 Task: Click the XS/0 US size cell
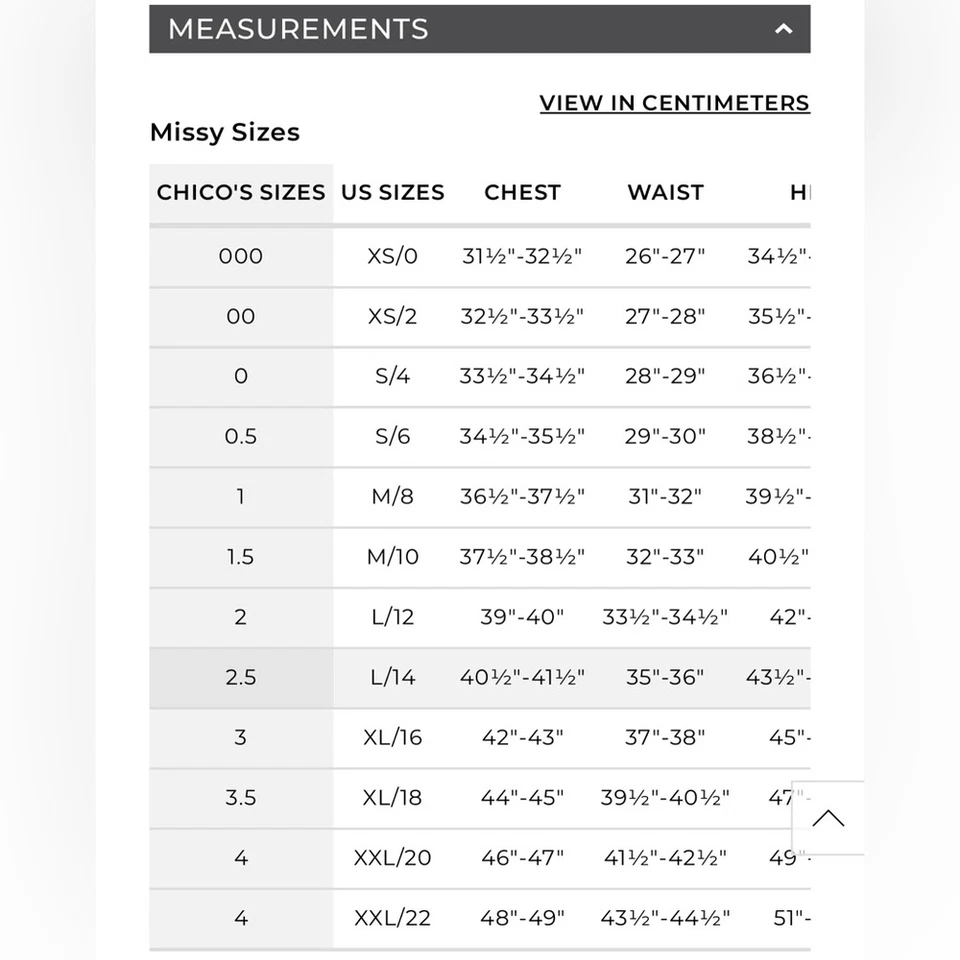pyautogui.click(x=392, y=256)
